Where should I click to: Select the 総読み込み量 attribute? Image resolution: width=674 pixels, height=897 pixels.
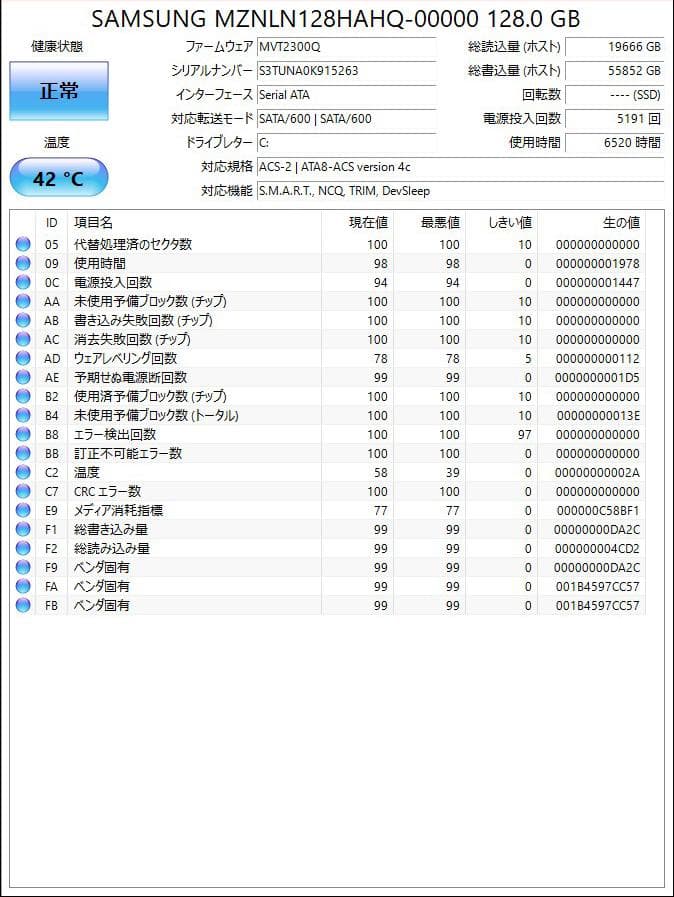[x=112, y=548]
